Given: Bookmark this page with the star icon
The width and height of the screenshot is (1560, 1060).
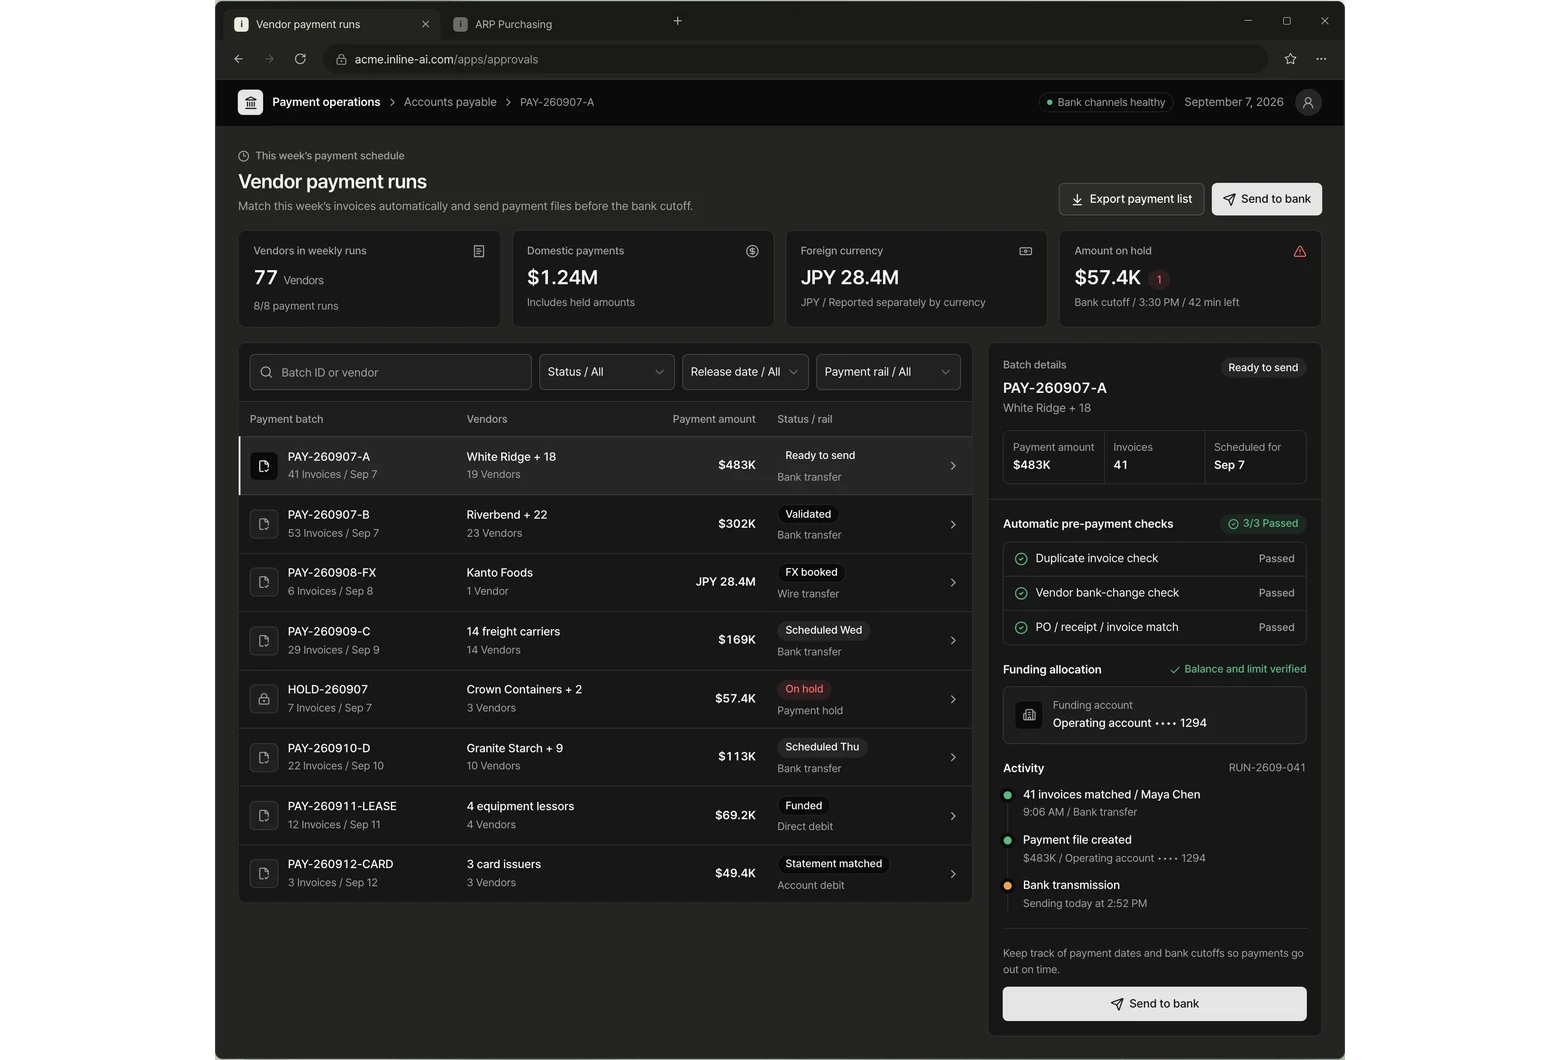Looking at the screenshot, I should [1290, 59].
